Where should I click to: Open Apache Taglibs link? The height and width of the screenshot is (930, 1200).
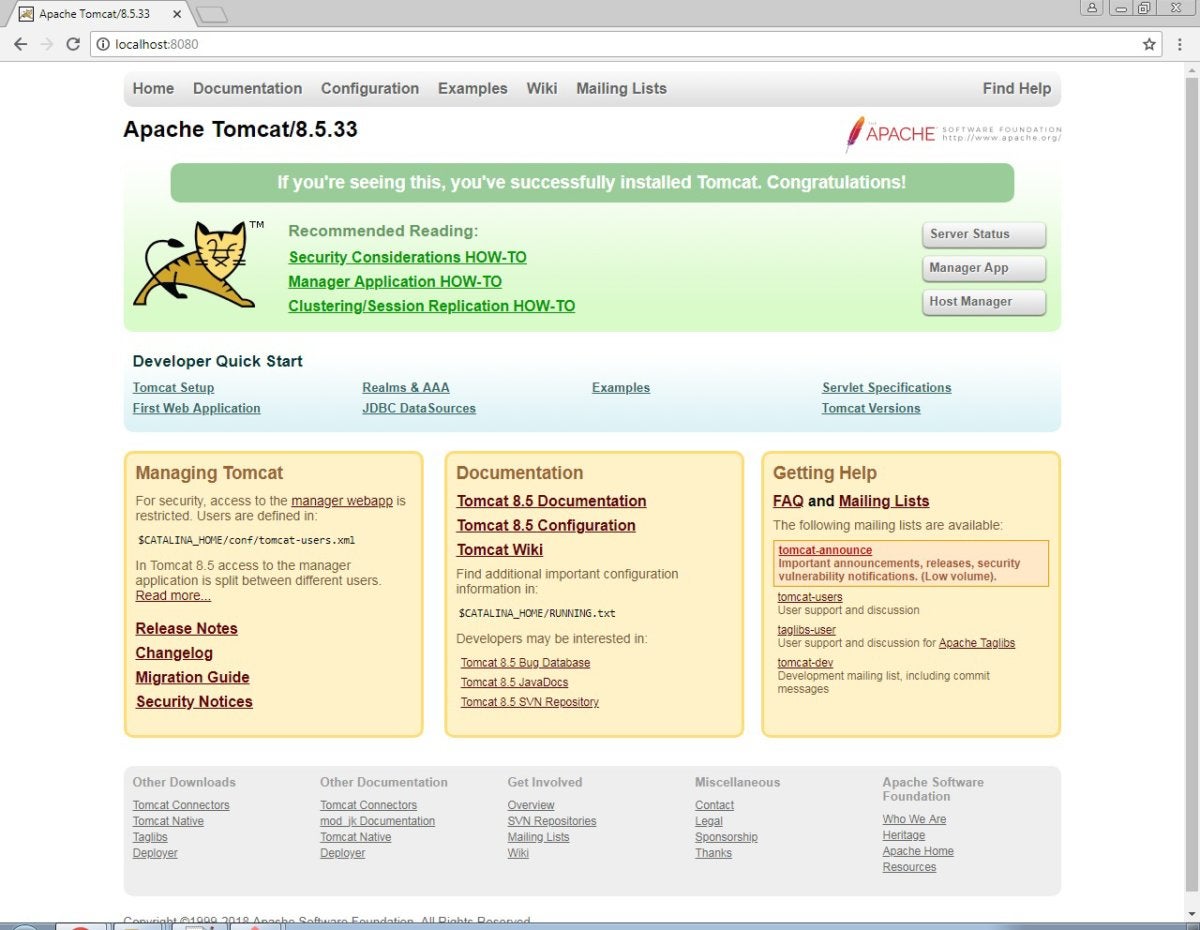point(977,643)
